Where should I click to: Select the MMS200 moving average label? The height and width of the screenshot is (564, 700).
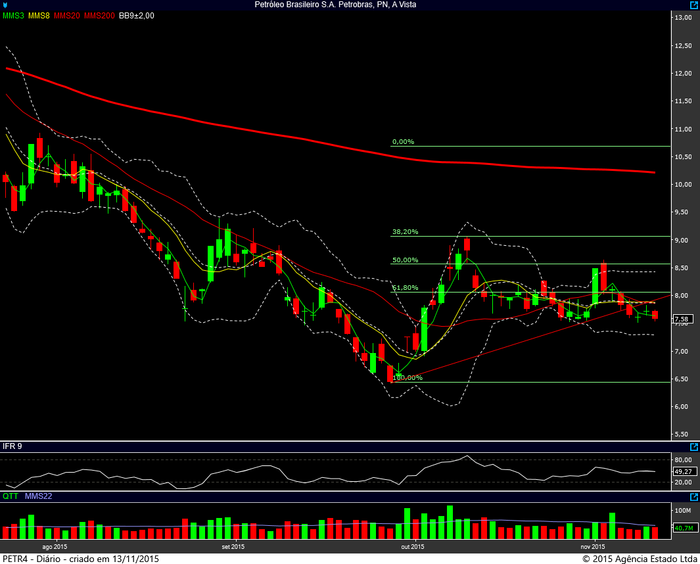pyautogui.click(x=99, y=16)
